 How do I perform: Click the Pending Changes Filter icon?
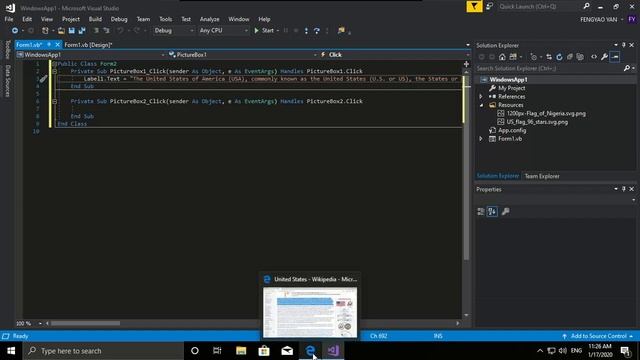coord(534,57)
